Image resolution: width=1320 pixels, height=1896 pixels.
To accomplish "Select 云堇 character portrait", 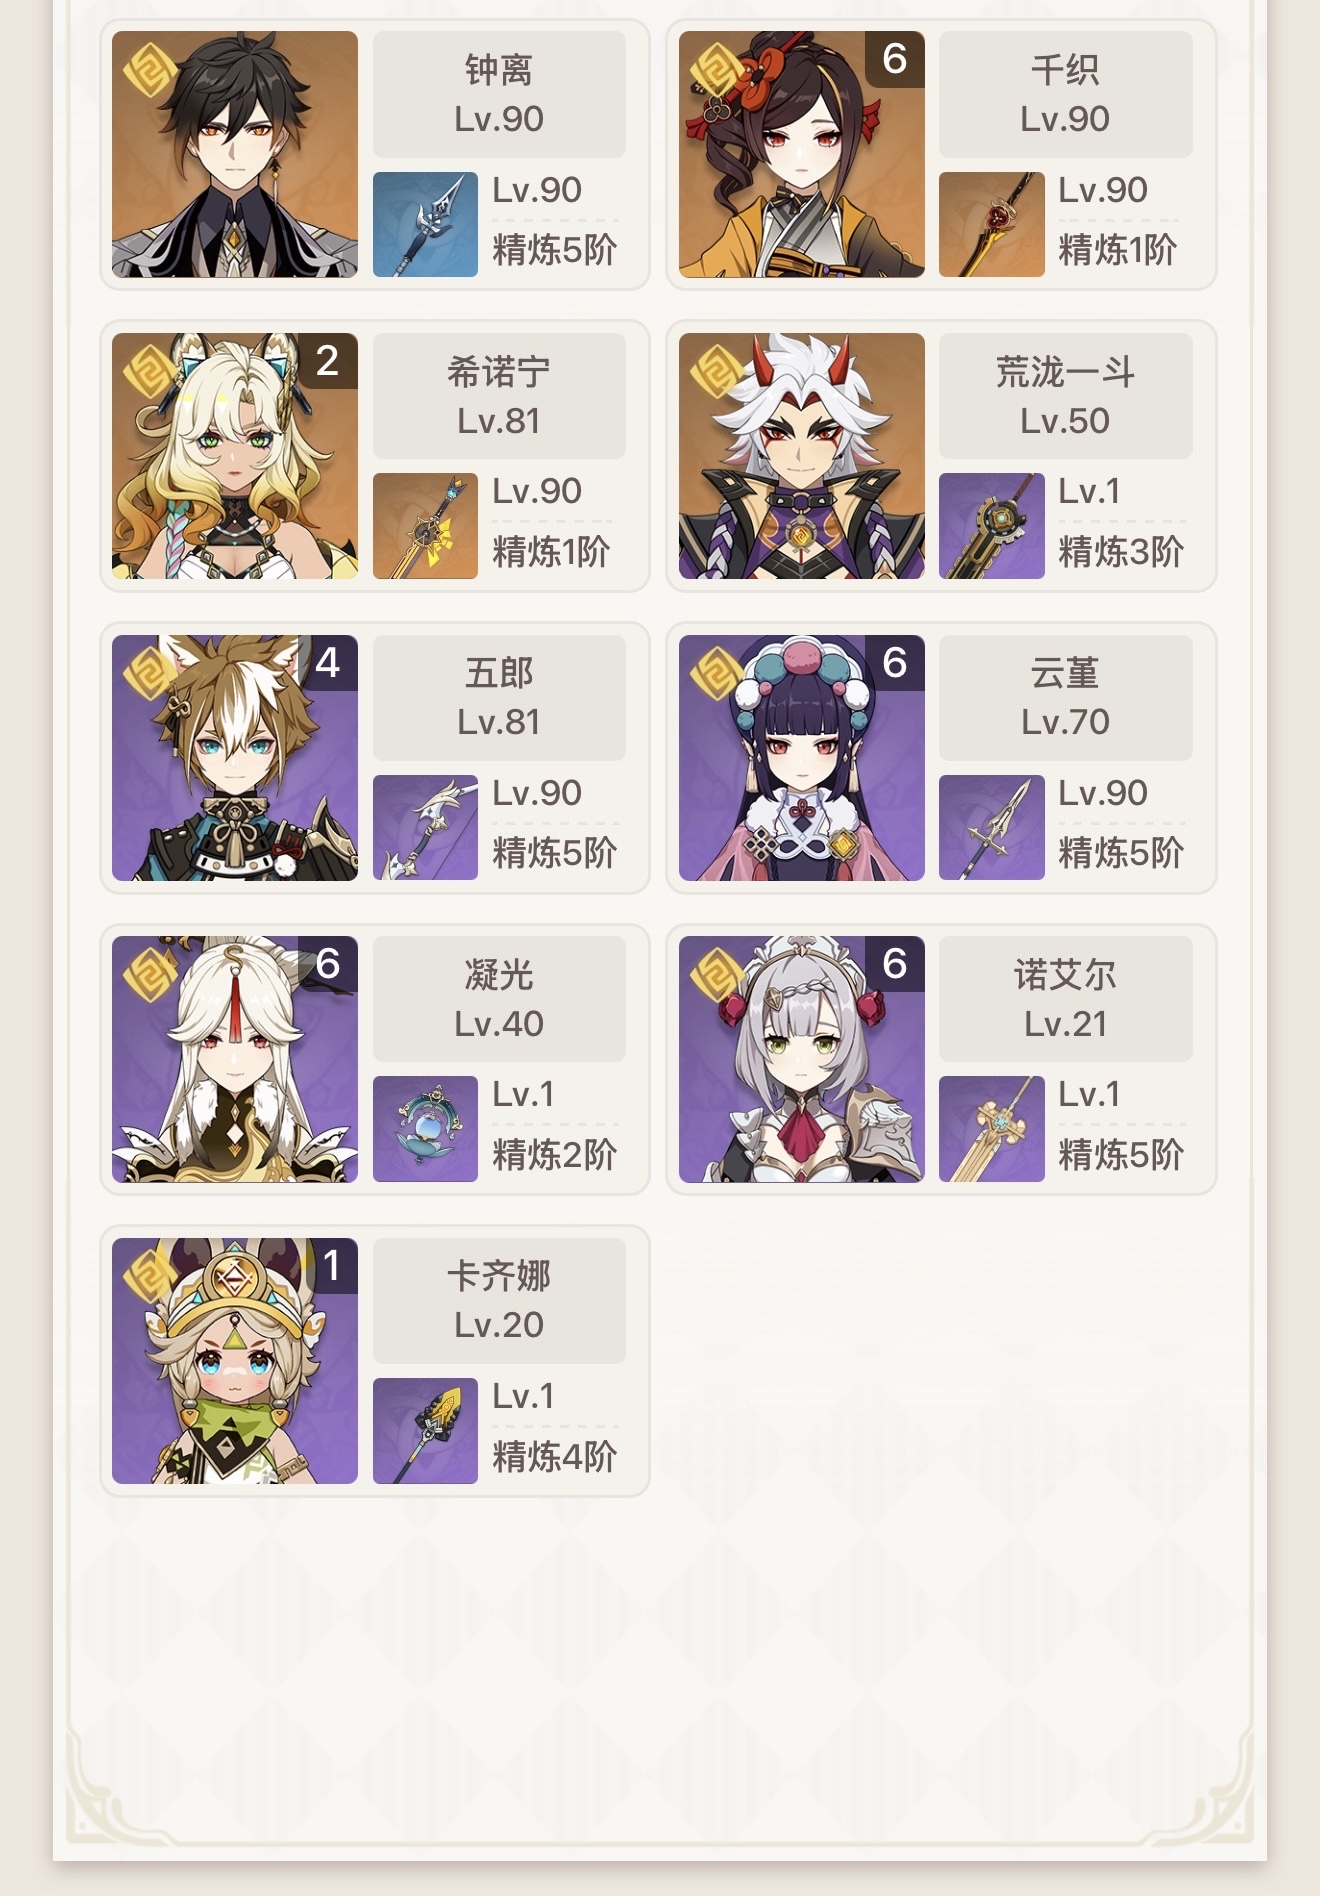I will tap(802, 758).
